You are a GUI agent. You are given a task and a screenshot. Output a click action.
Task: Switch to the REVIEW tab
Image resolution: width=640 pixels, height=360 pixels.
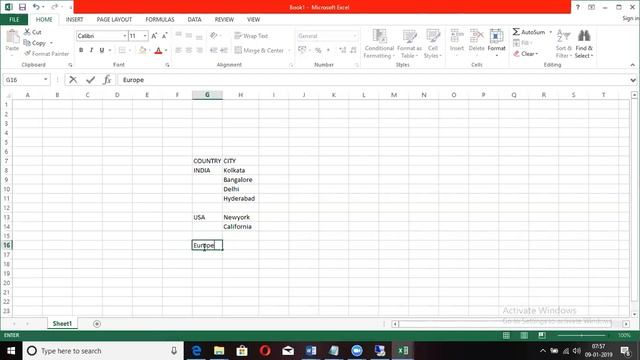[224, 20]
